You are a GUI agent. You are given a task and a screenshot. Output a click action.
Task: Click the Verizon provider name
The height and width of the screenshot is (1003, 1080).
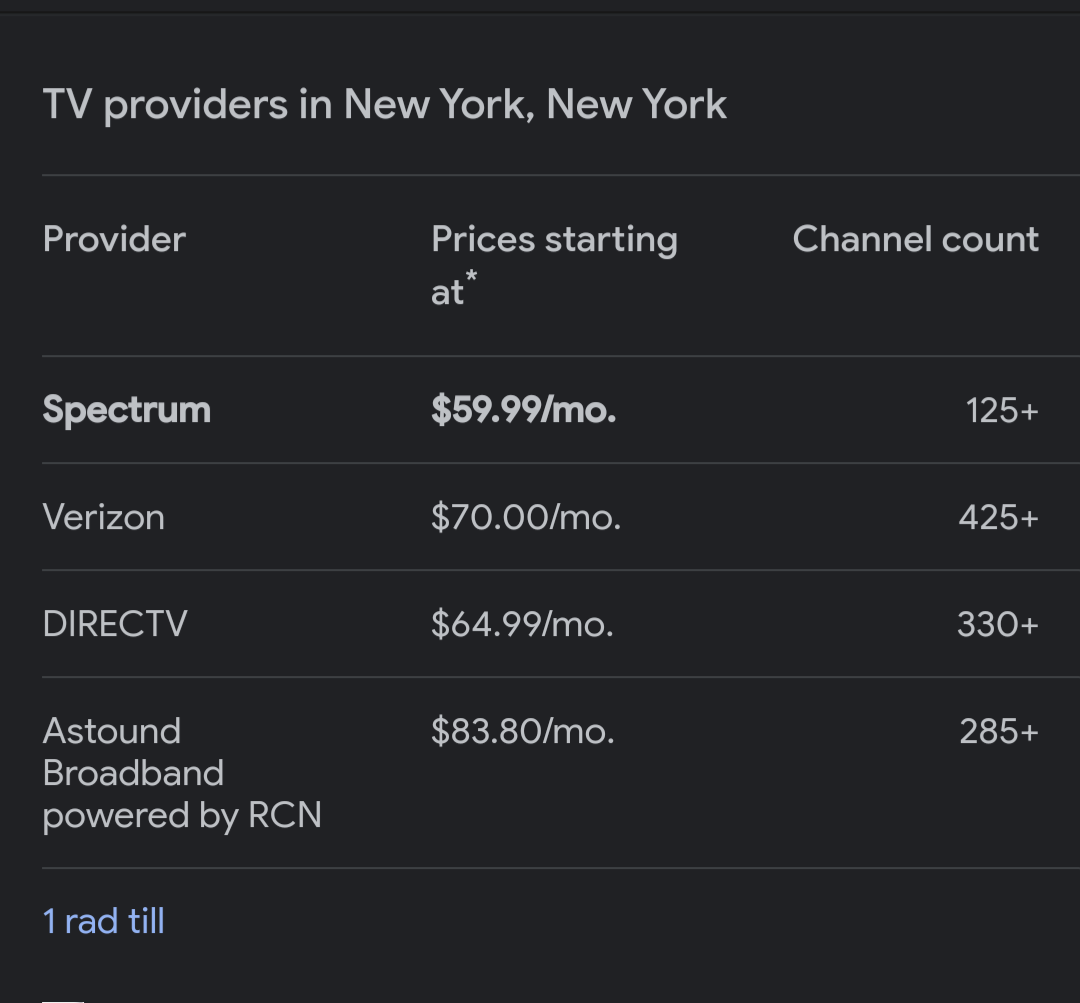coord(103,517)
